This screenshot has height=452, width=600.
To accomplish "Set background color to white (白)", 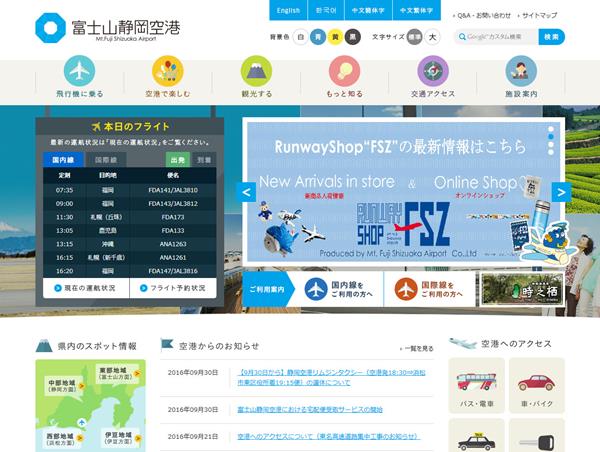I will click(301, 37).
